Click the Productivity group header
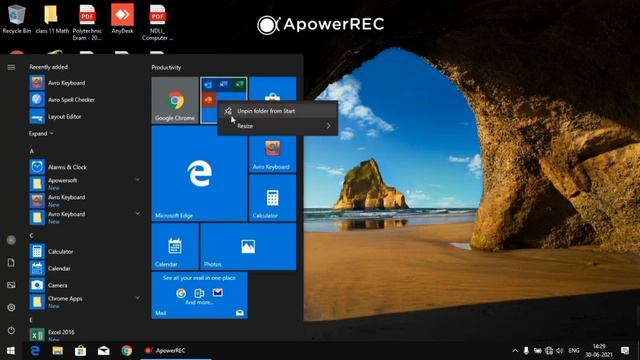The height and width of the screenshot is (360, 640). coord(166,67)
